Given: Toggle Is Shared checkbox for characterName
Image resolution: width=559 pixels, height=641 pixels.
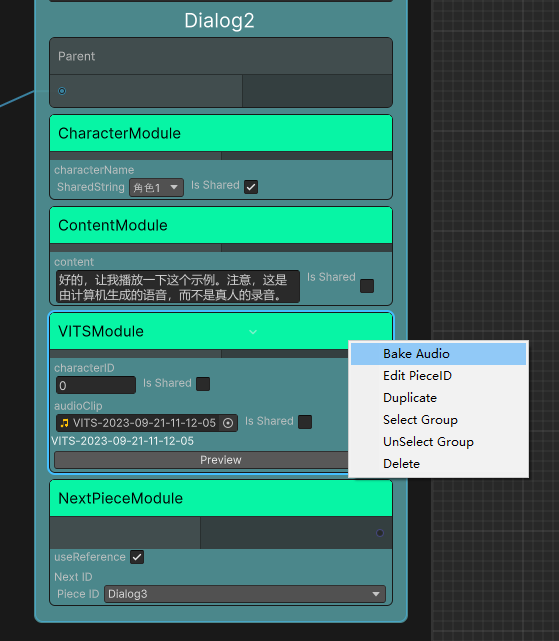Looking at the screenshot, I should tap(251, 187).
